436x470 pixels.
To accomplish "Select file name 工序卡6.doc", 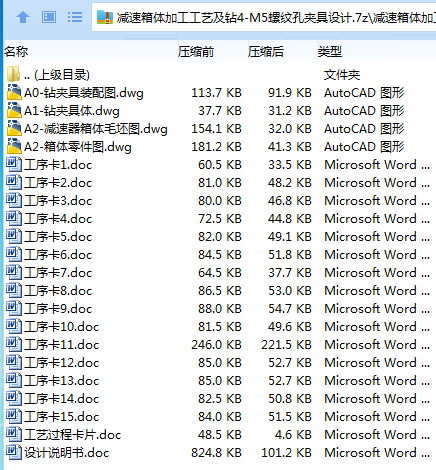I will coord(58,255).
